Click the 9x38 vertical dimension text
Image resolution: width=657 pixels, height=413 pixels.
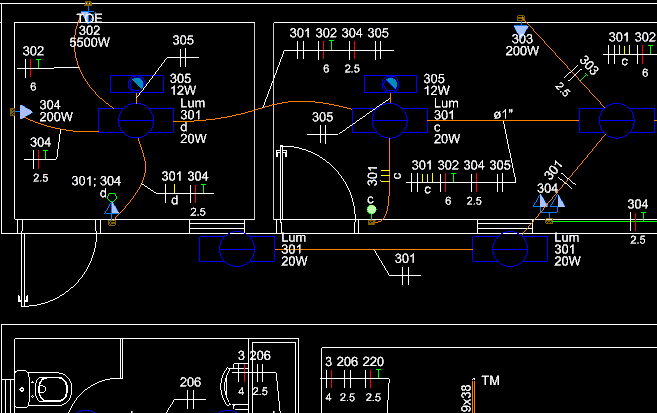(x=466, y=399)
